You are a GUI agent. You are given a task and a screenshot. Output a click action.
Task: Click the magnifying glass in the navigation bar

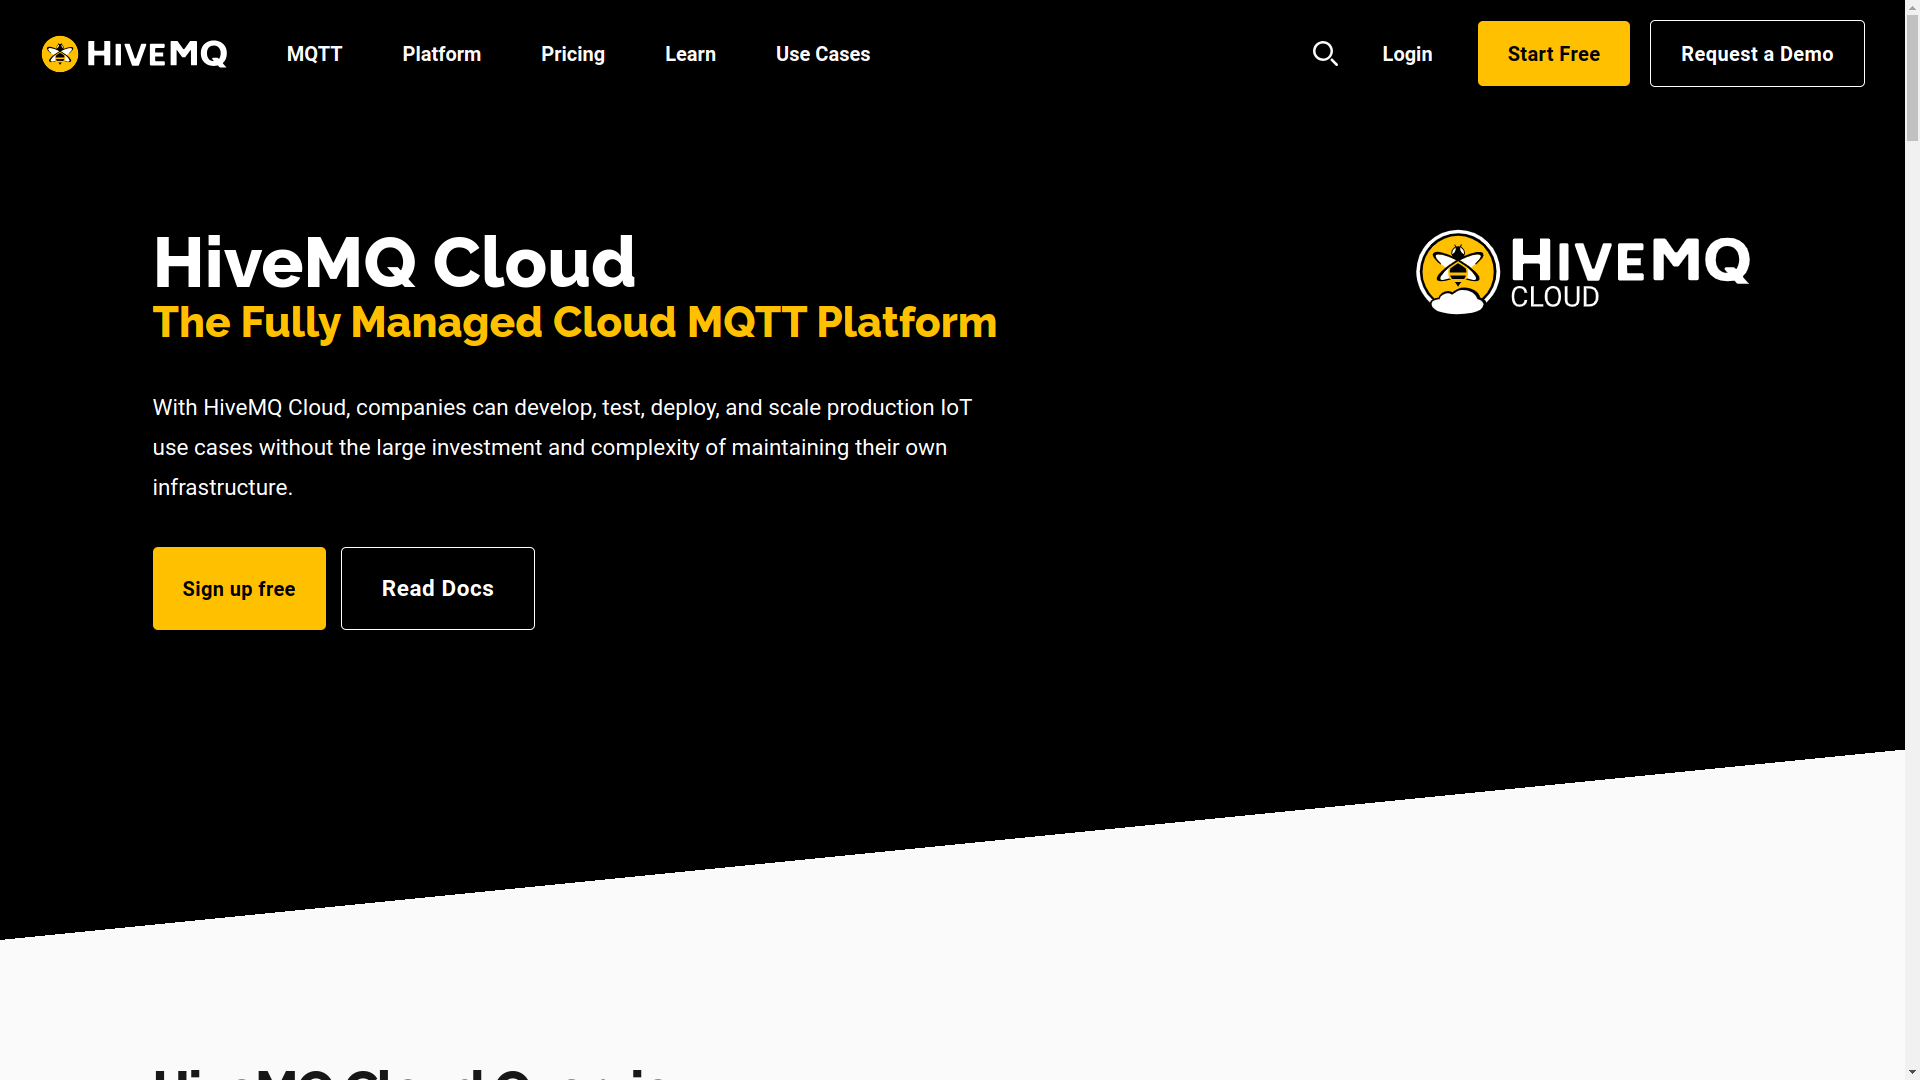(1325, 53)
